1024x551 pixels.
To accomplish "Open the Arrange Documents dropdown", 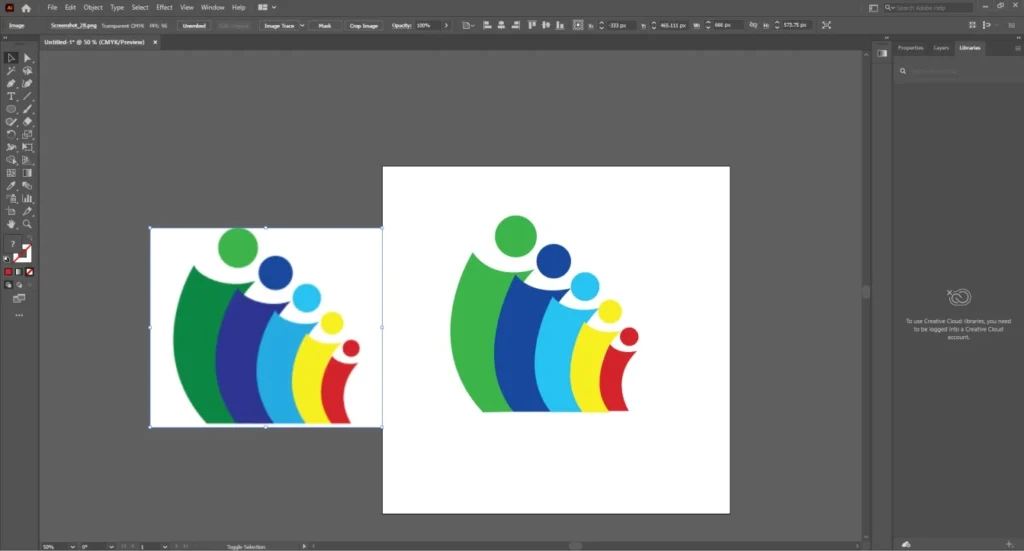I will (x=266, y=8).
